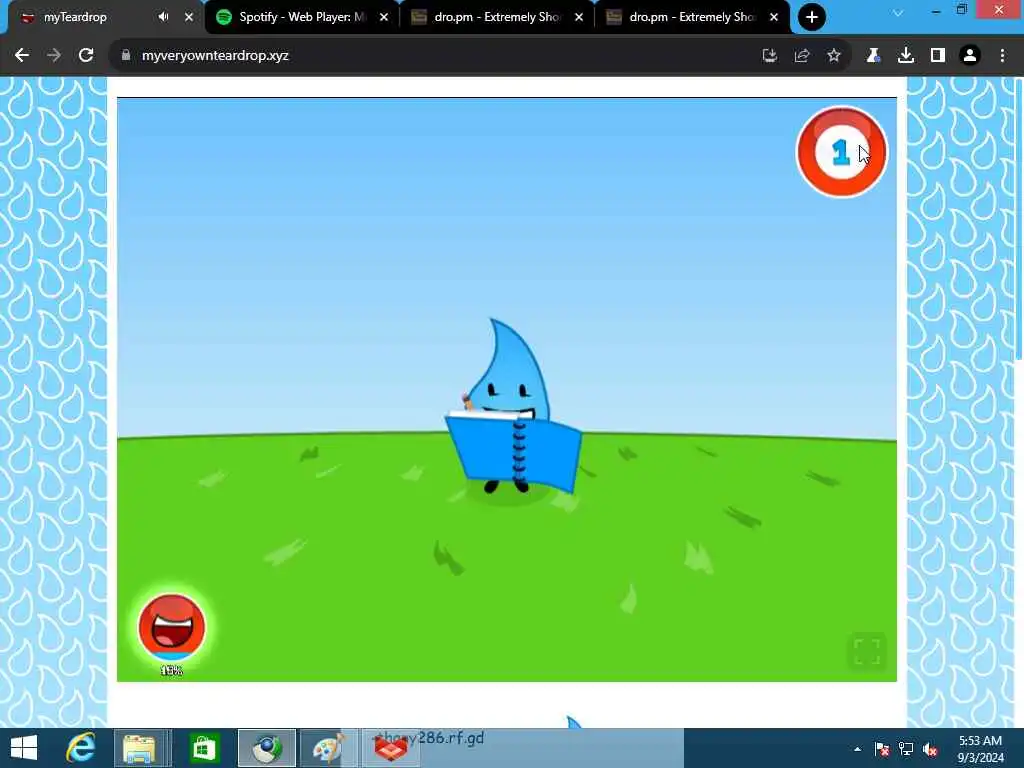Open the Windows Start menu
The height and width of the screenshot is (768, 1024).
(x=24, y=748)
